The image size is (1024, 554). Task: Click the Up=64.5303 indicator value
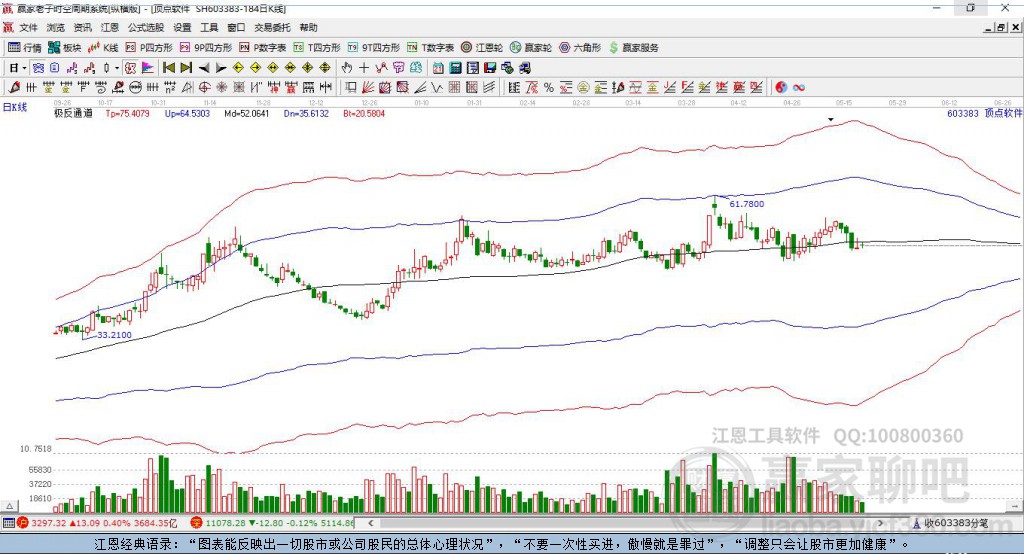[187, 113]
